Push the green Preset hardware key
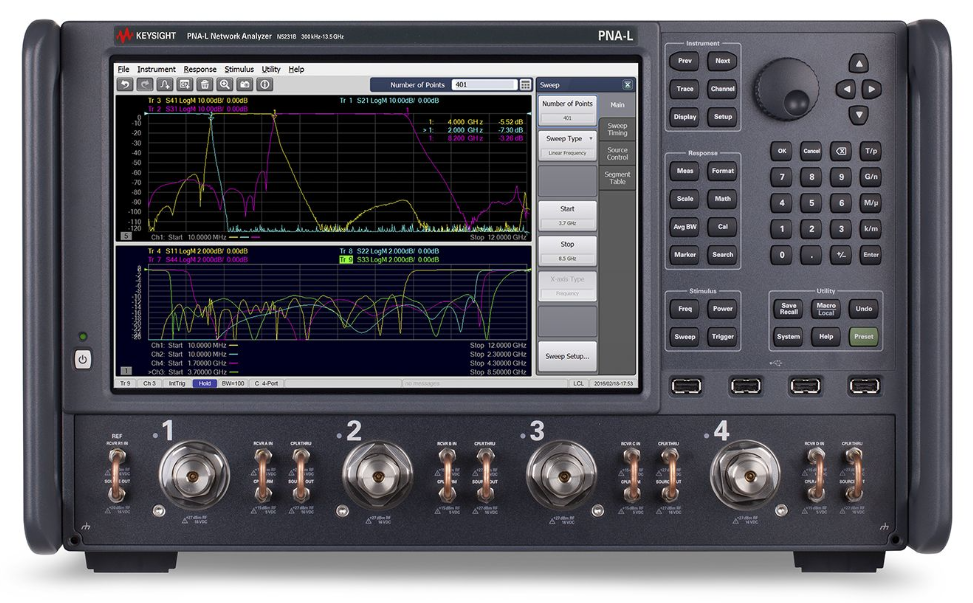 tap(863, 336)
